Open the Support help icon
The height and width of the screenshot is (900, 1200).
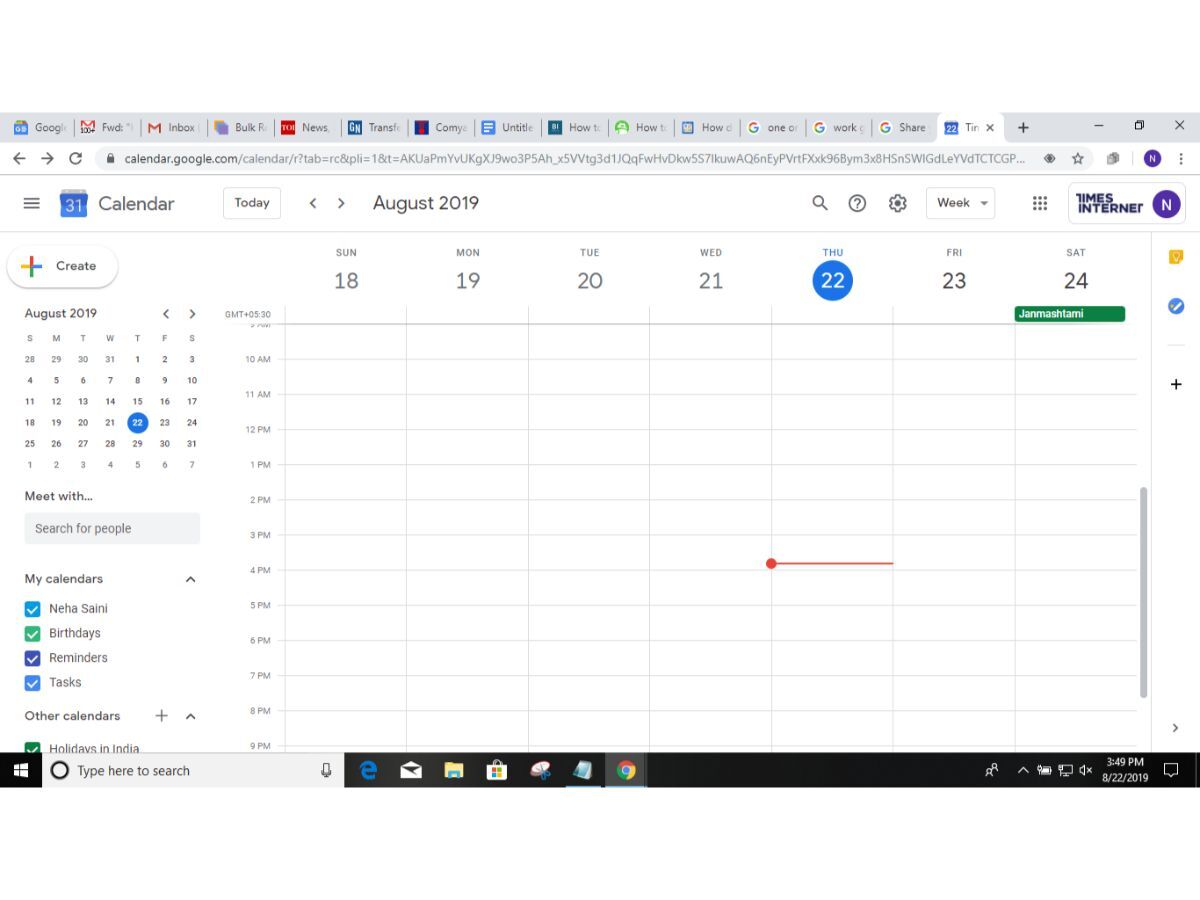point(857,203)
